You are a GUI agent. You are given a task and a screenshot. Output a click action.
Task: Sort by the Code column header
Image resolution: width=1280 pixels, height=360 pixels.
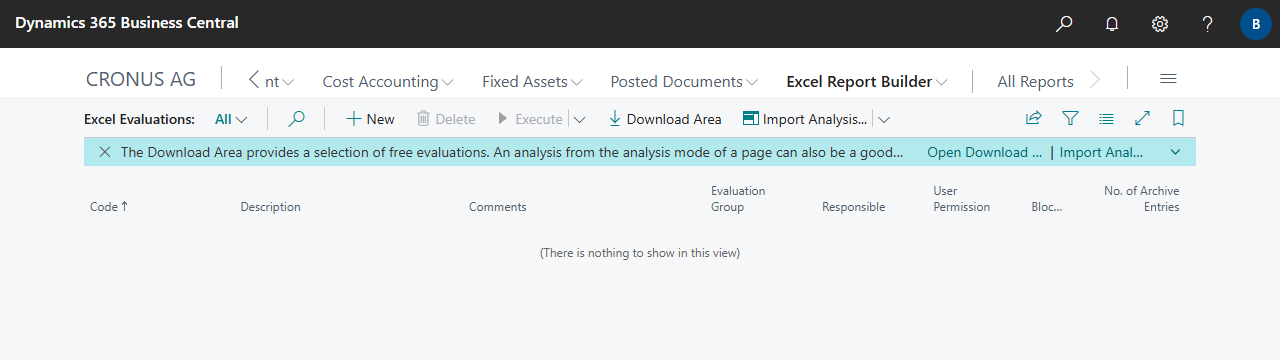coord(109,207)
